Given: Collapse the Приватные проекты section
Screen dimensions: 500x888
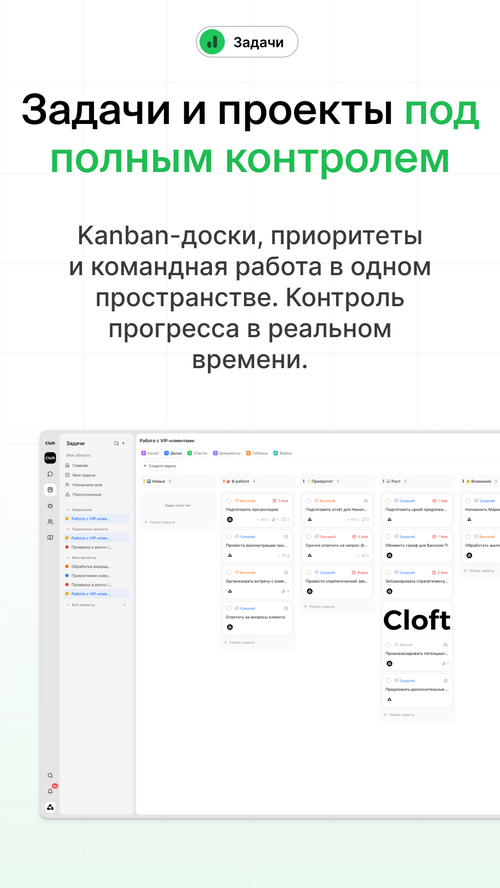Looking at the screenshot, I should tap(68, 529).
